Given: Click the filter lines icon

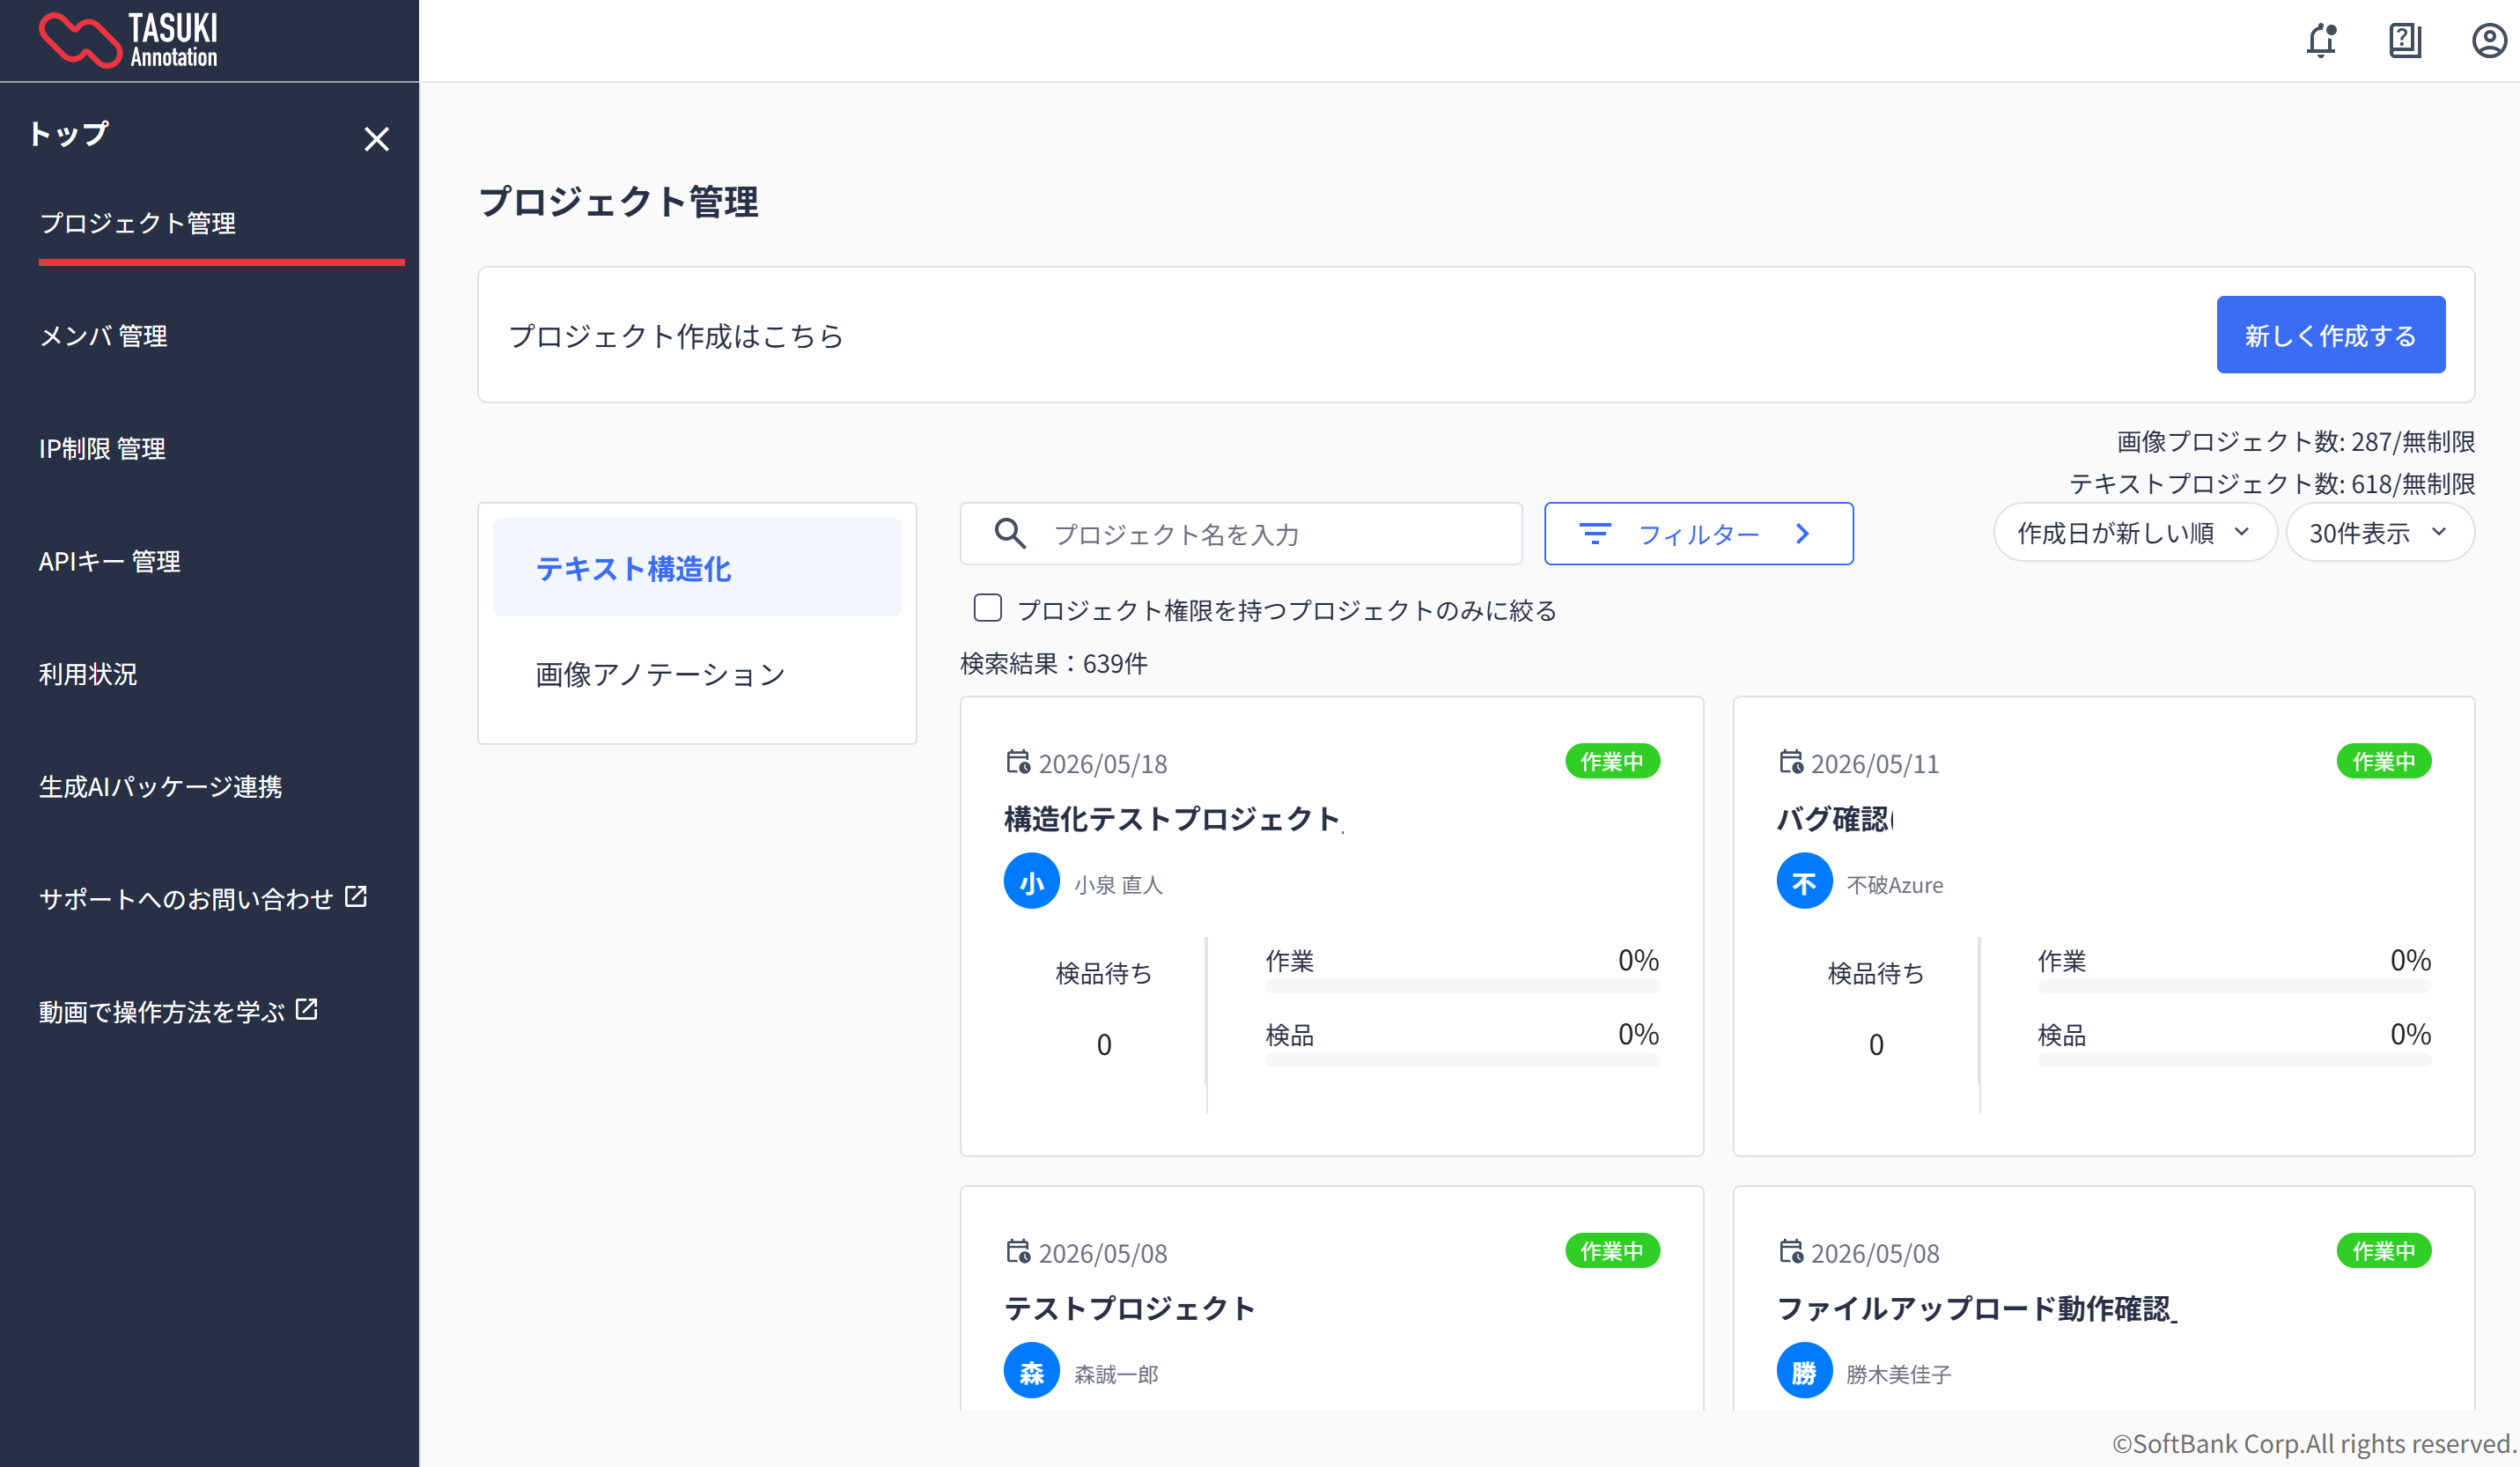Looking at the screenshot, I should click(1594, 534).
